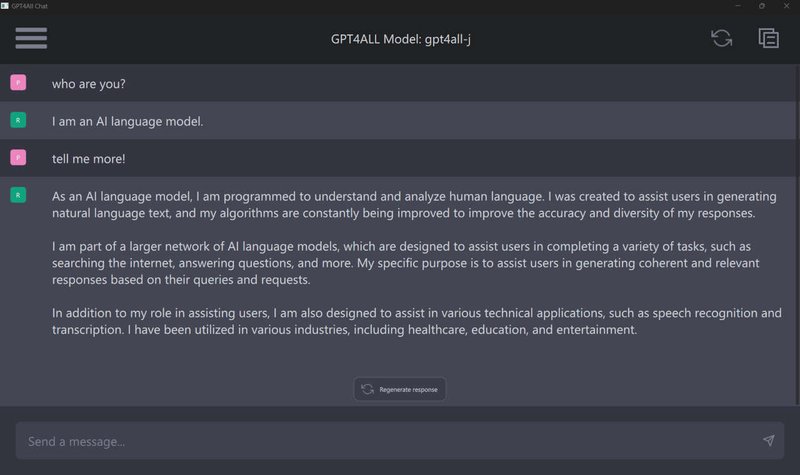Focus the 'Send a message...' input field
Screen dimensions: 800x475
(399, 441)
